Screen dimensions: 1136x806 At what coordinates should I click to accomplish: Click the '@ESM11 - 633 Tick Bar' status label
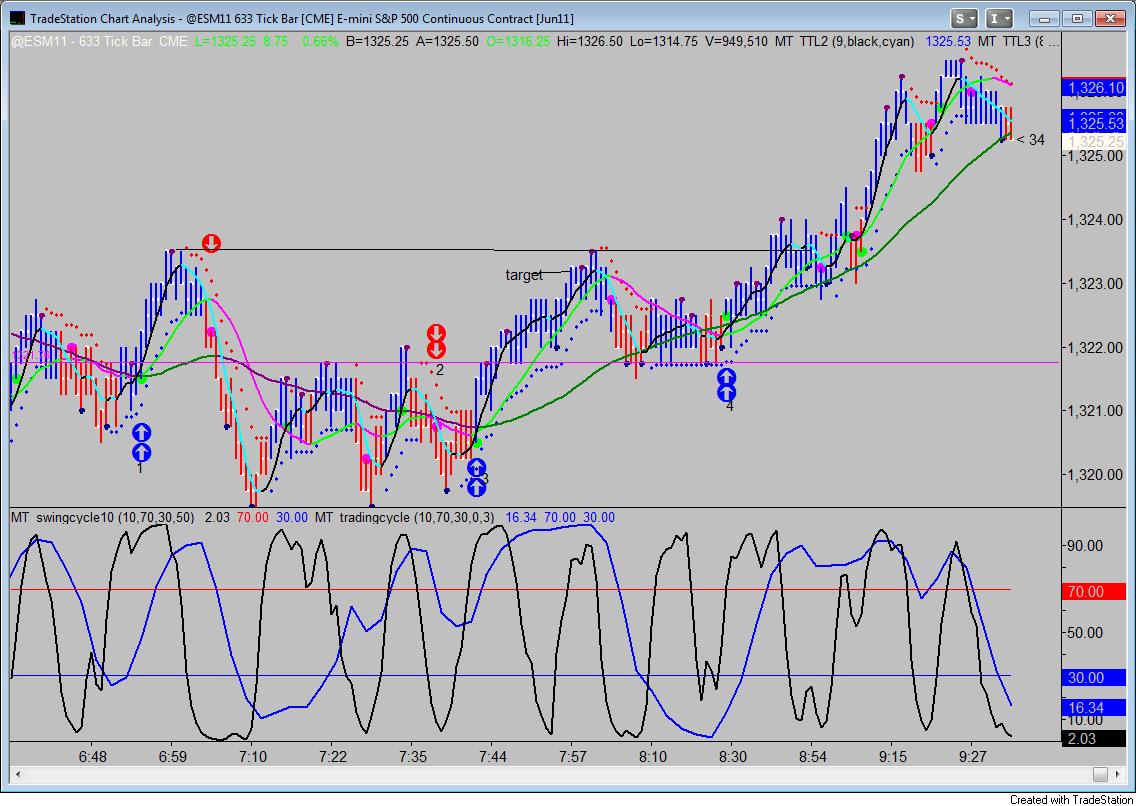[82, 41]
